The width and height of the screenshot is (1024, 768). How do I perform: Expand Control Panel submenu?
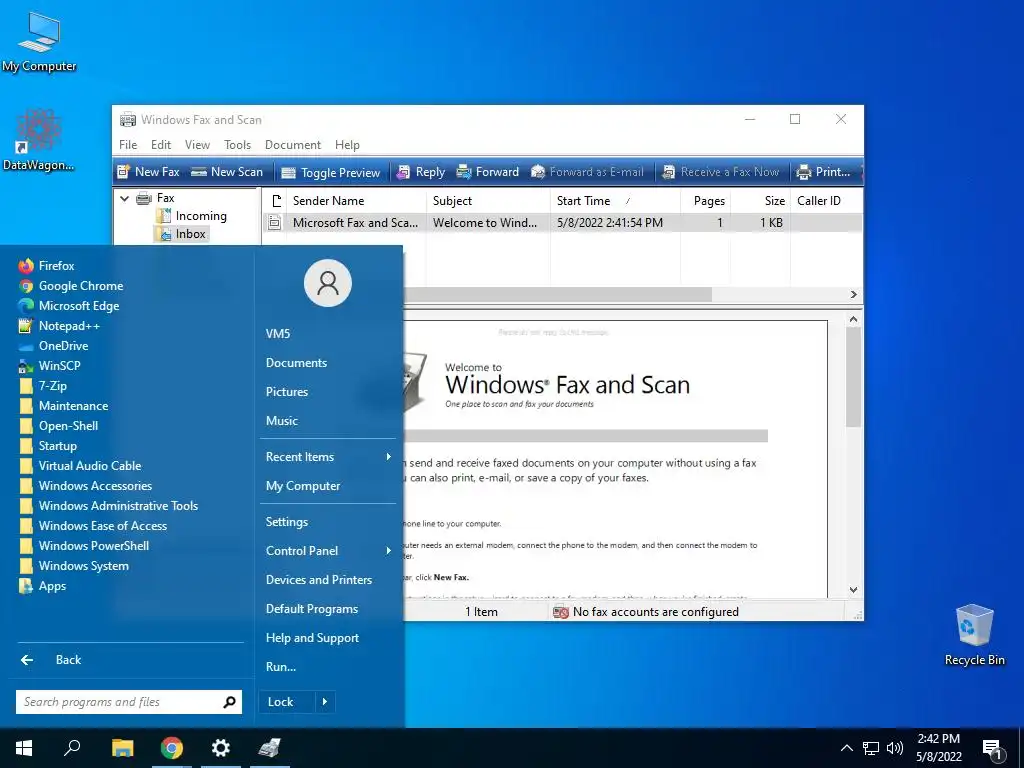(328, 551)
